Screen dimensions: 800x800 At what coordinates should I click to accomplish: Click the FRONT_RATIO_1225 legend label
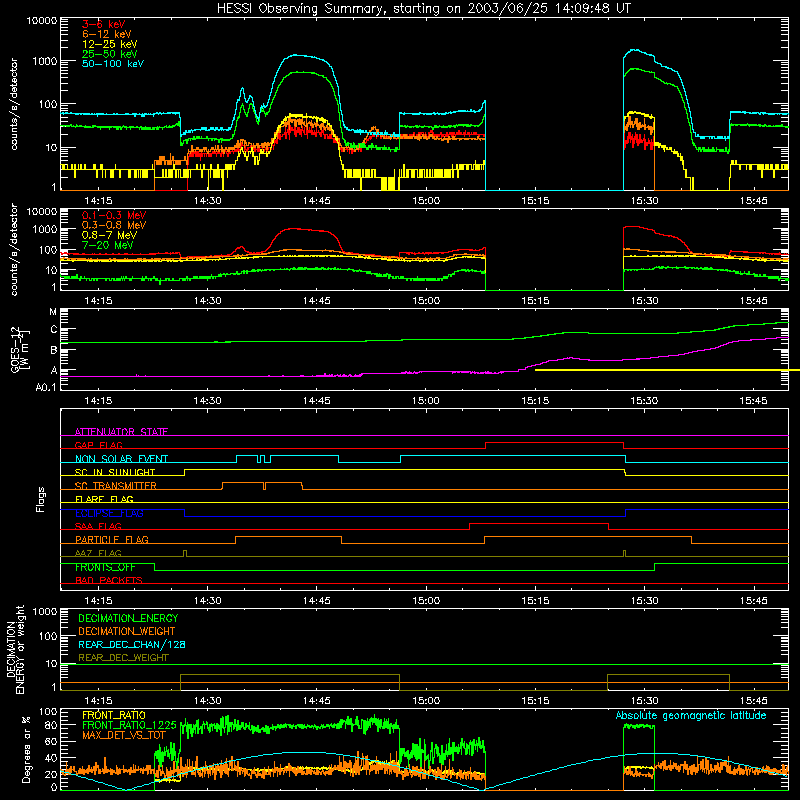(x=130, y=725)
